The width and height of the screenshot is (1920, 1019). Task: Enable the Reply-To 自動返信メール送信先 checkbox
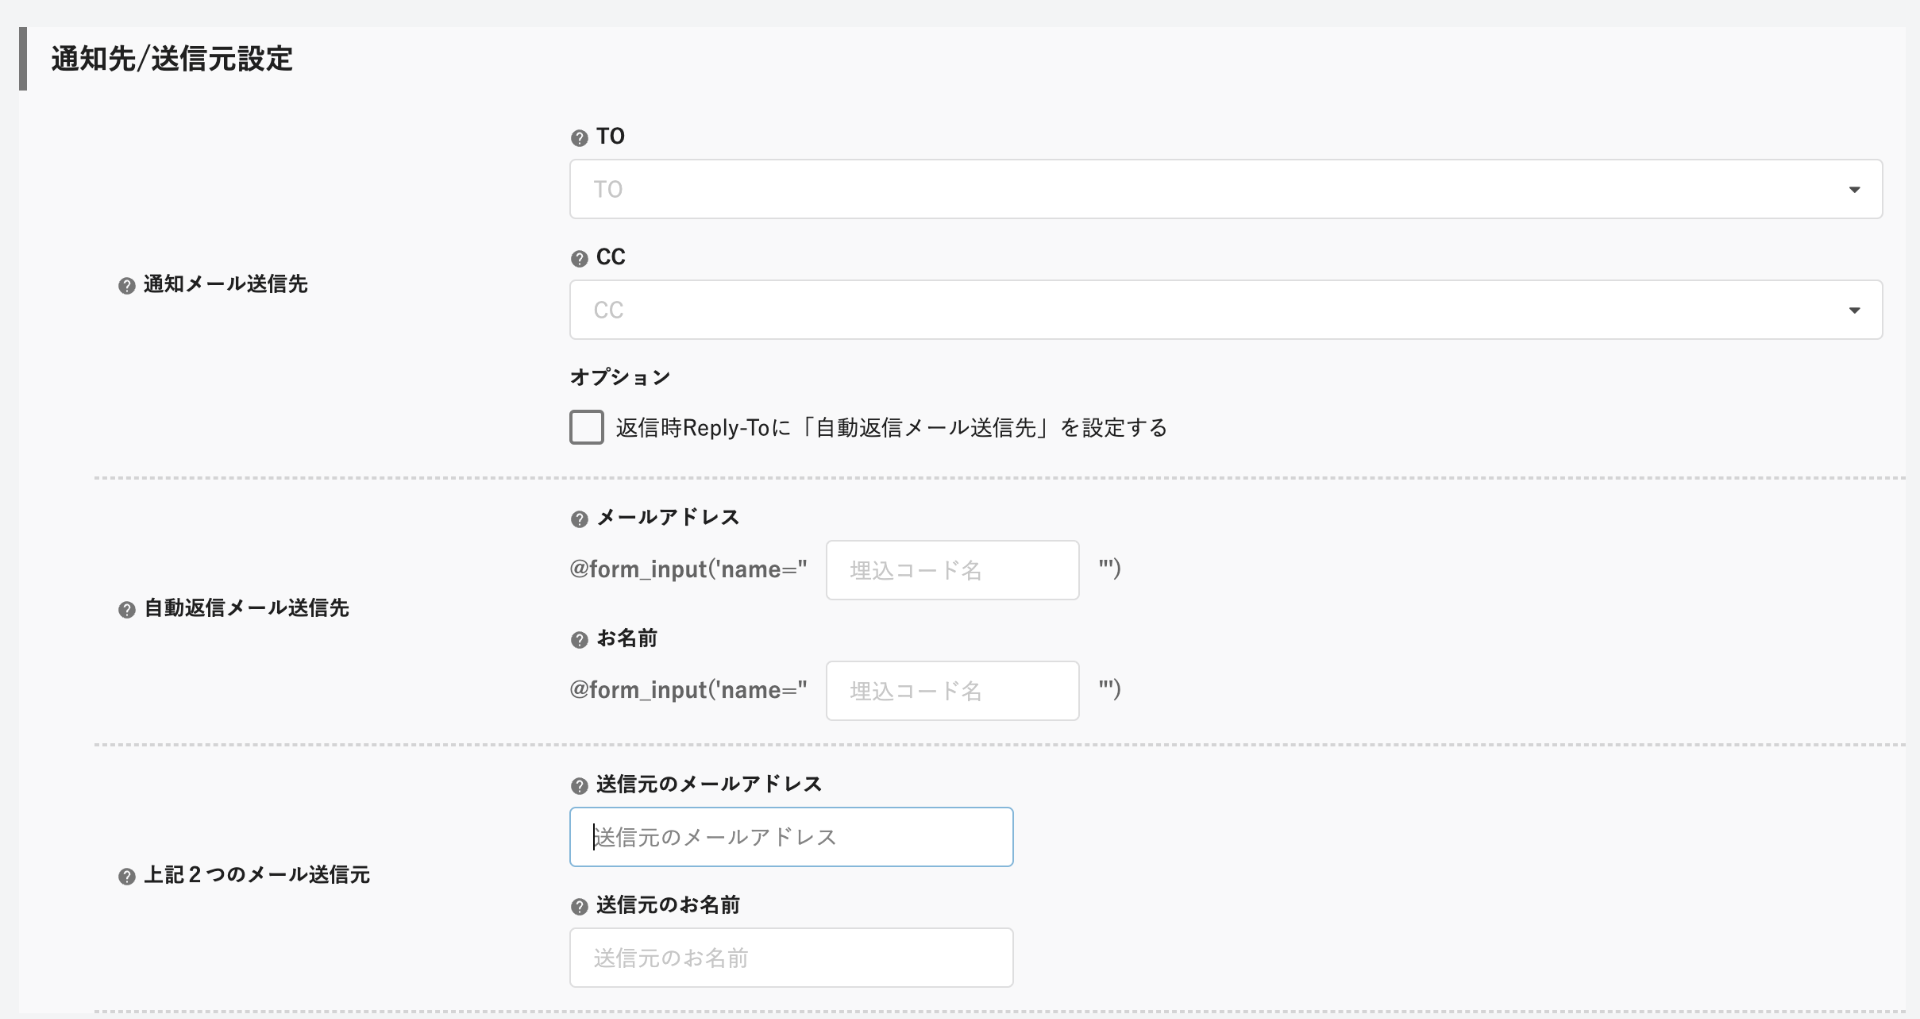586,427
